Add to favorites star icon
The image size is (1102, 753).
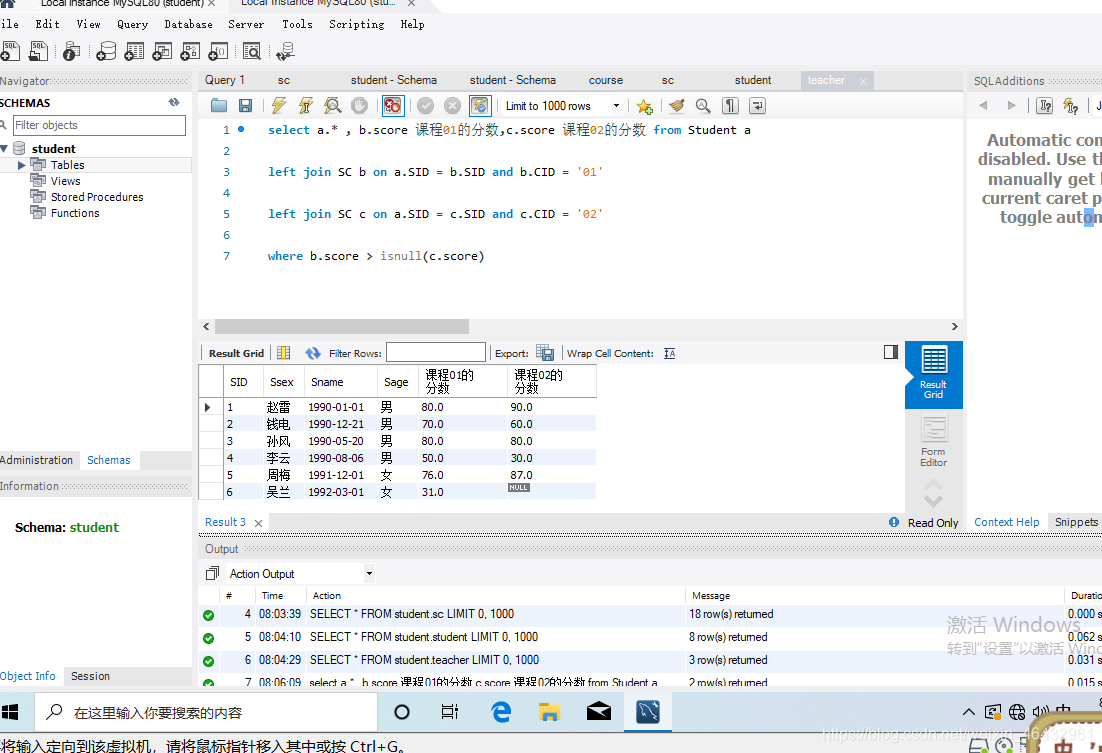(644, 106)
